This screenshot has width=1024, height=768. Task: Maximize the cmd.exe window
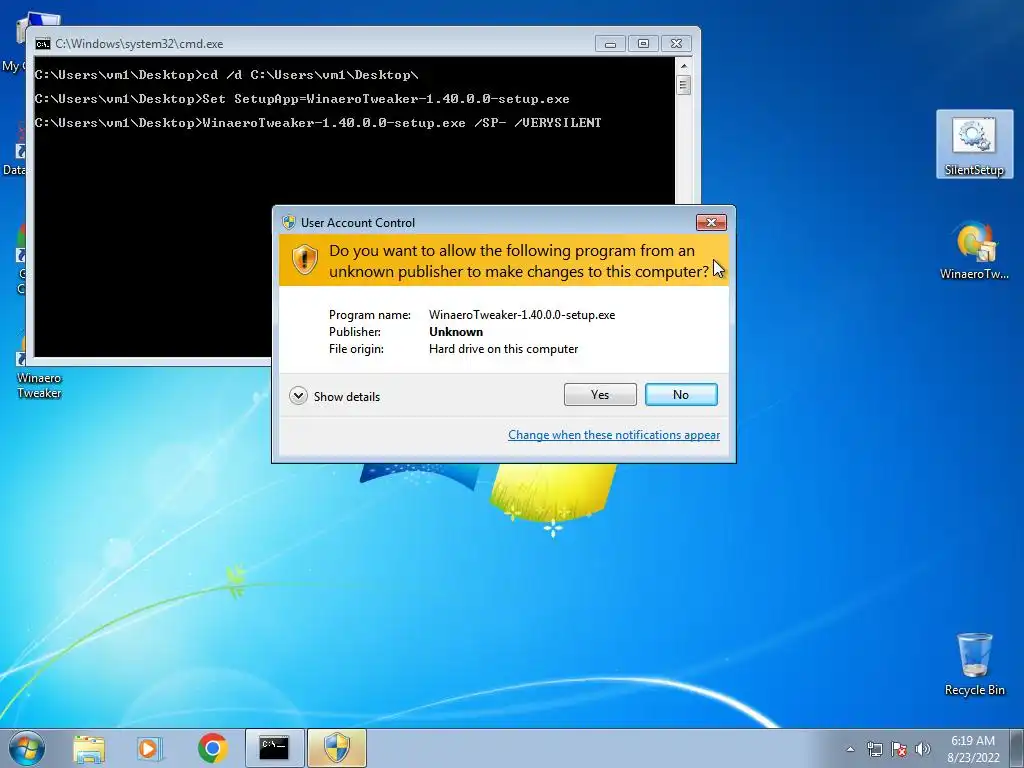tap(643, 44)
